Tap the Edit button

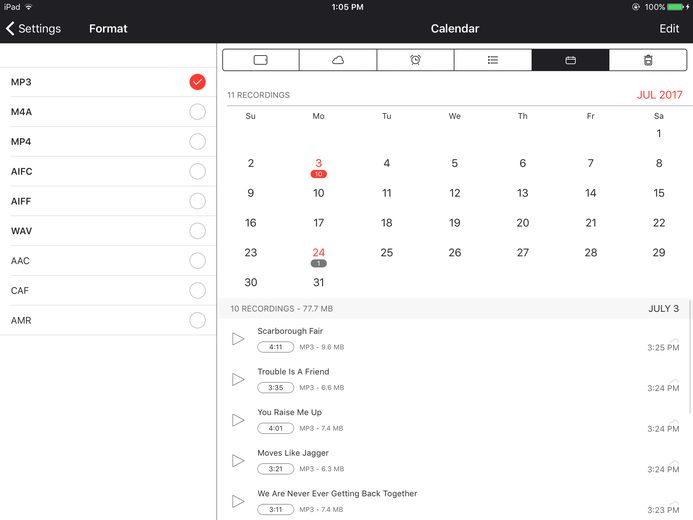point(669,29)
